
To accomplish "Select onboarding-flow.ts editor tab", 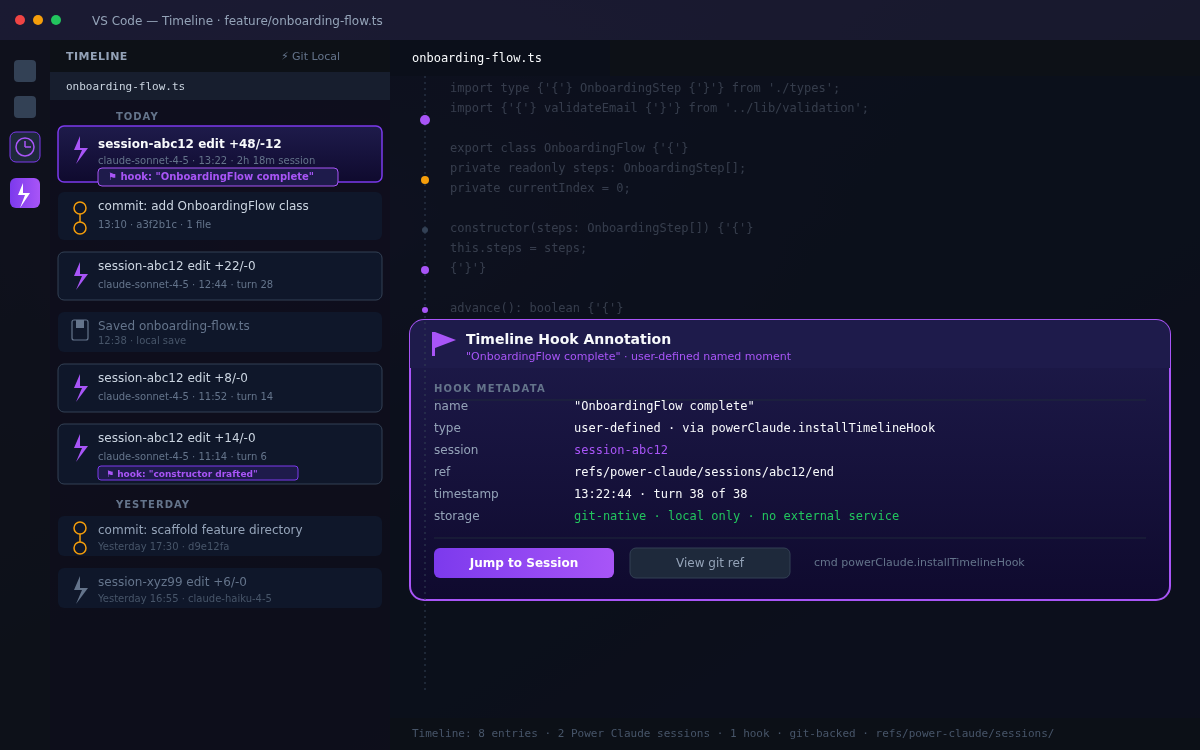I will click(477, 58).
